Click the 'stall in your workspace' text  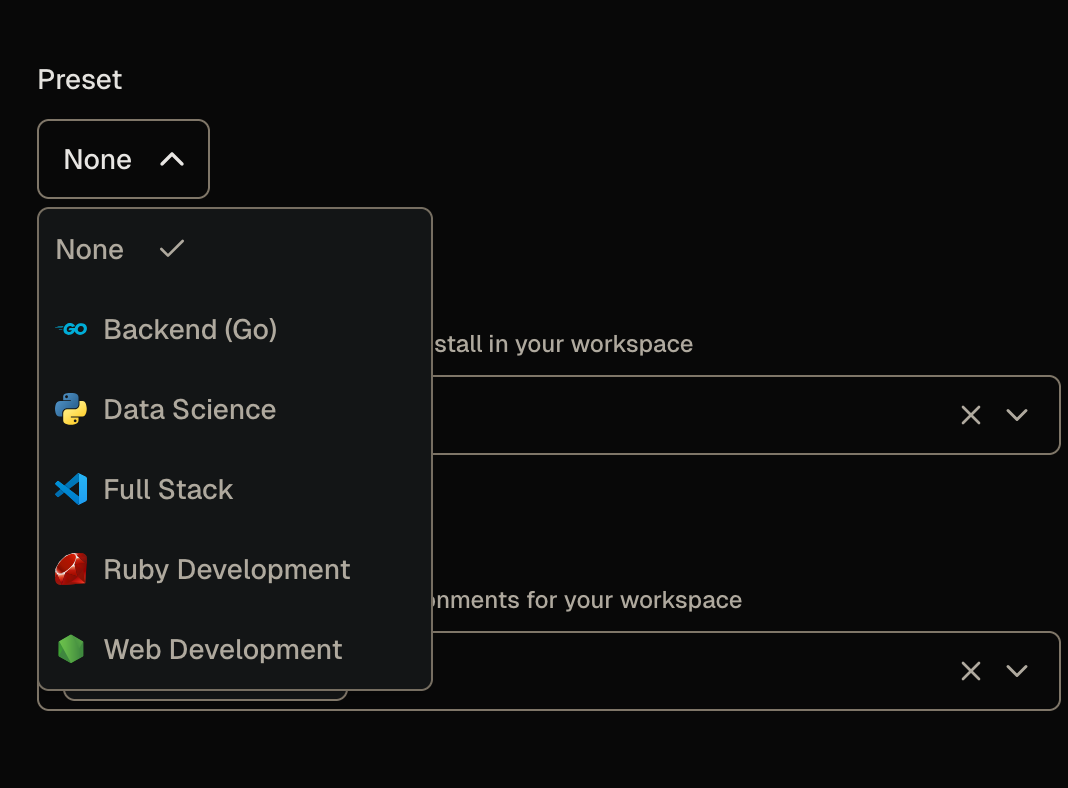(564, 344)
